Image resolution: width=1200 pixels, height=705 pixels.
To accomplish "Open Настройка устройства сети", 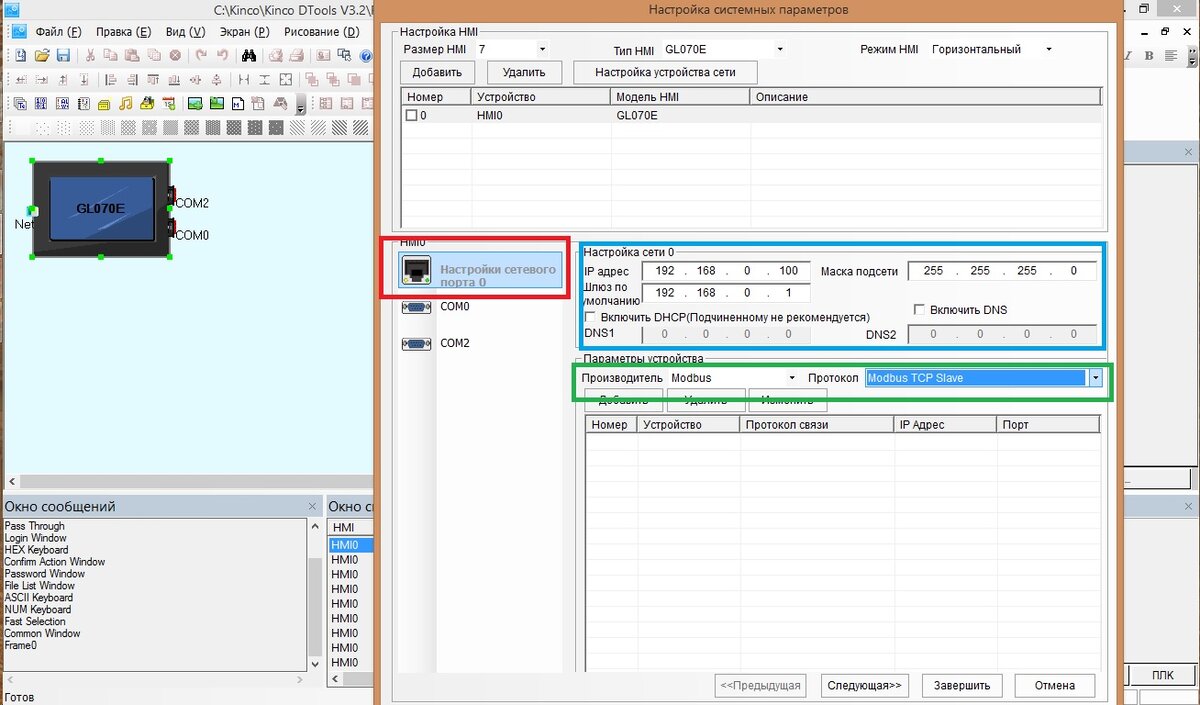I will (665, 72).
